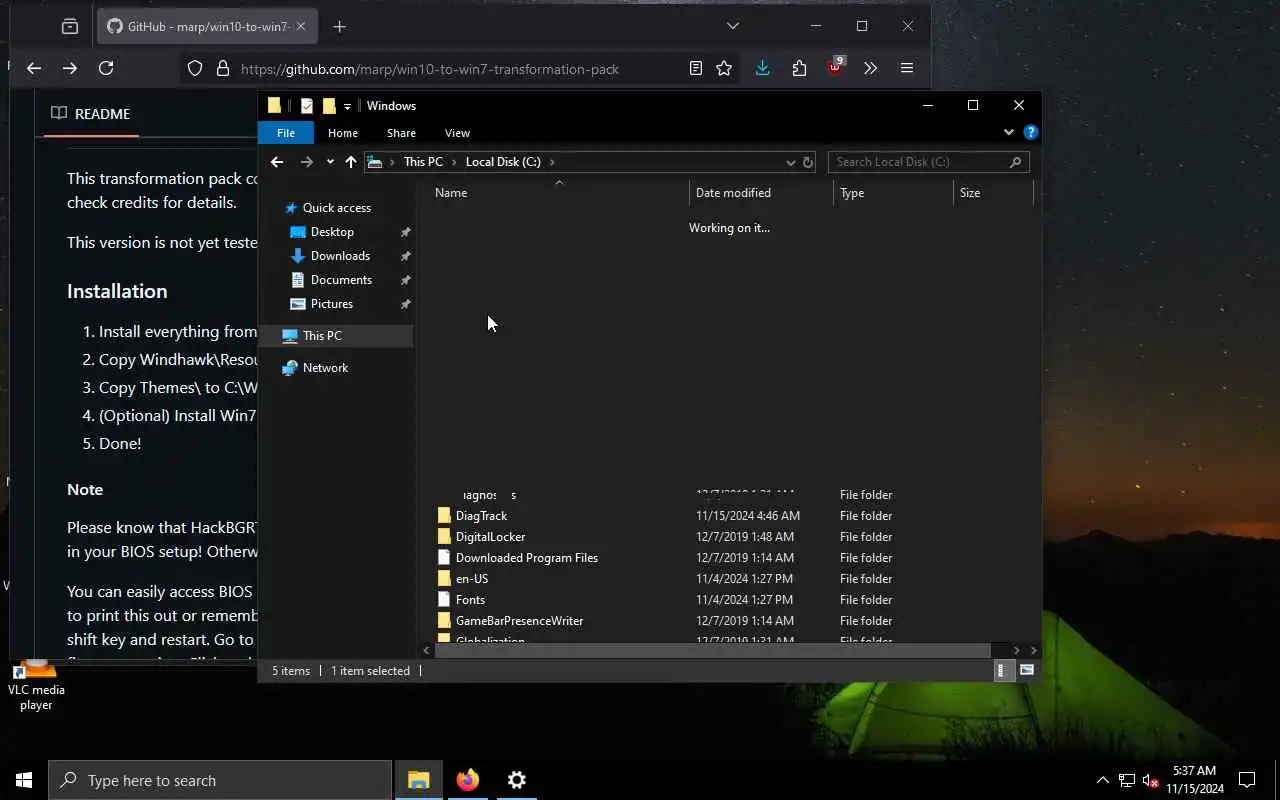
Task: Refresh the Local Disk (C:) view
Action: [808, 162]
